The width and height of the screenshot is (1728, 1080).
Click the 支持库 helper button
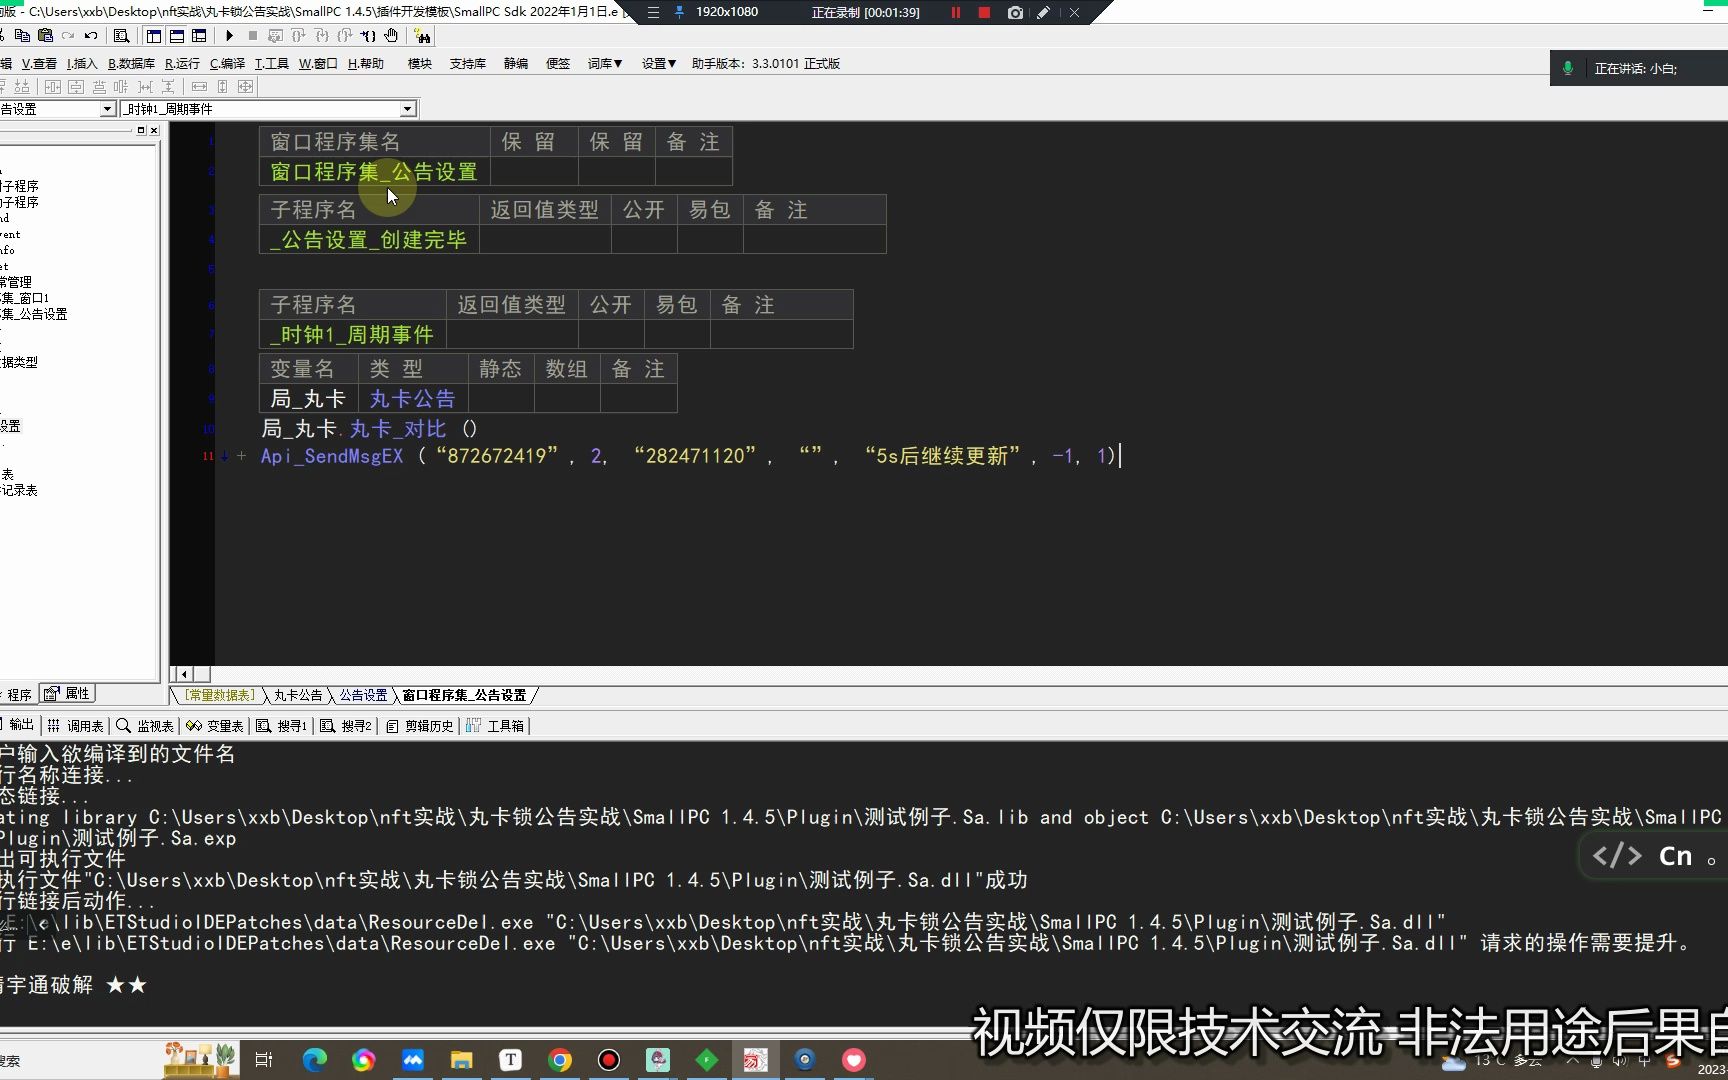[468, 63]
